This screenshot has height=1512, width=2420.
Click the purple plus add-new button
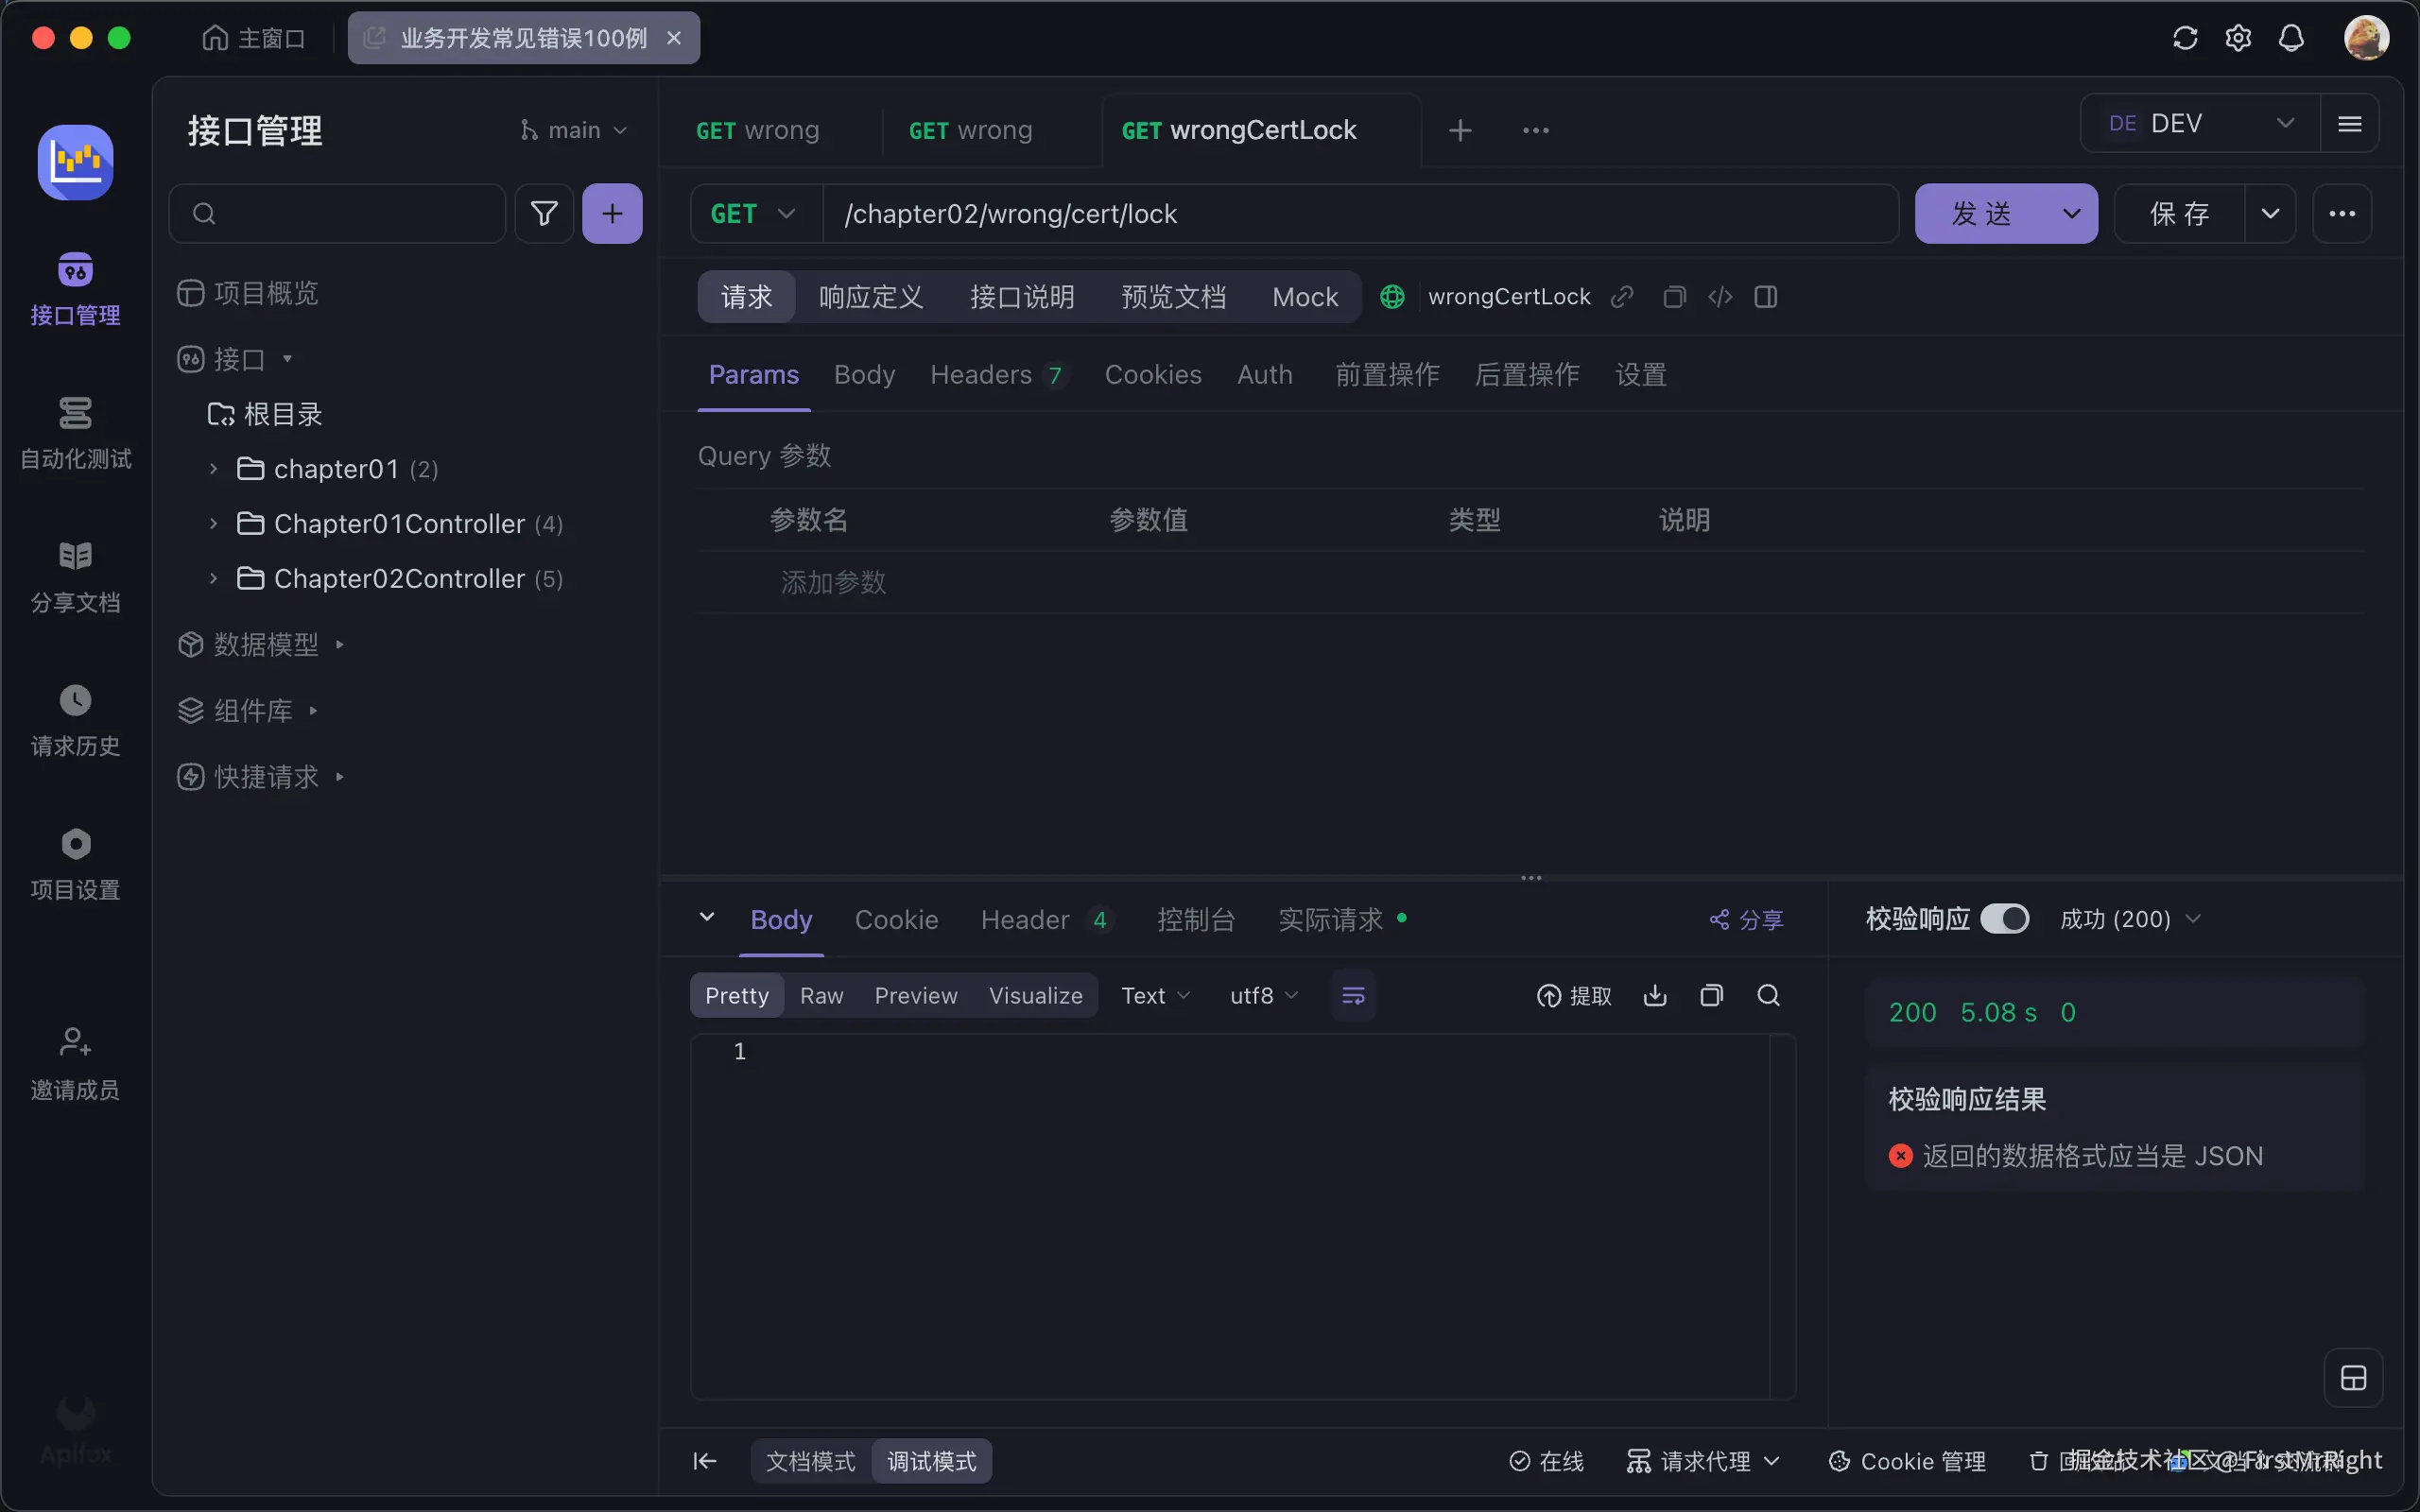click(612, 213)
